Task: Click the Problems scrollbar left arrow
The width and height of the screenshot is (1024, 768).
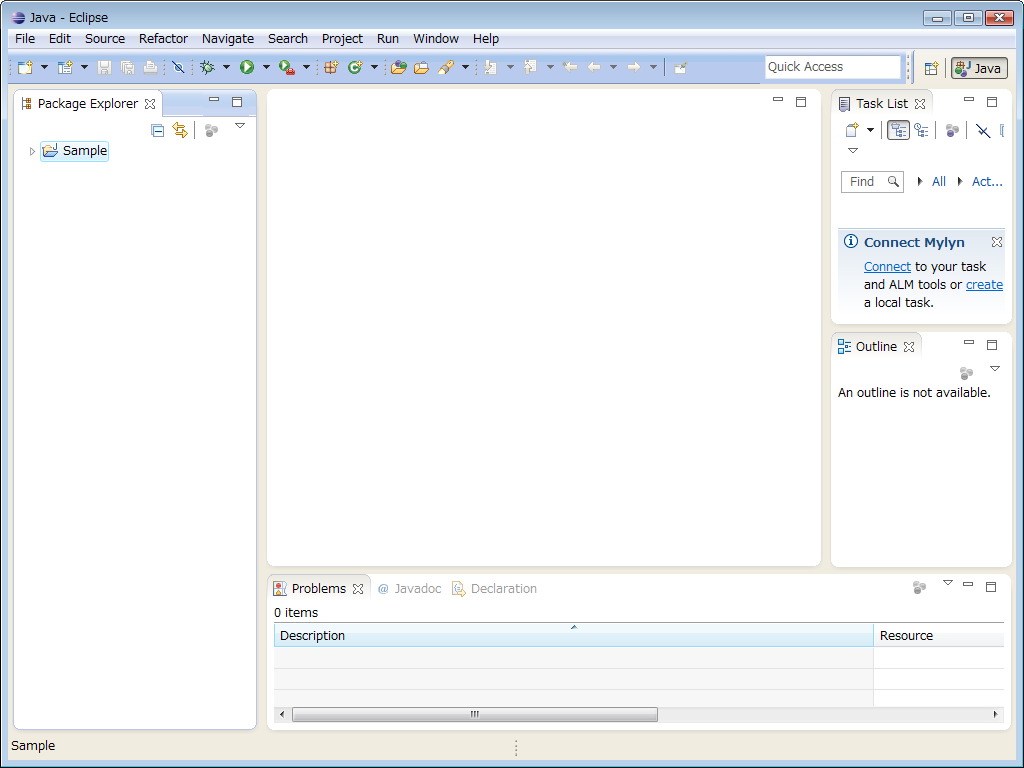Action: click(x=281, y=714)
